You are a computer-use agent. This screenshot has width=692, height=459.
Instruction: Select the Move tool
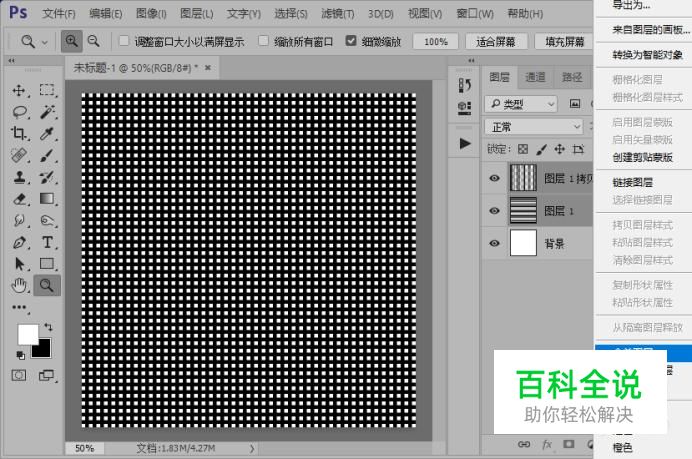pos(19,90)
